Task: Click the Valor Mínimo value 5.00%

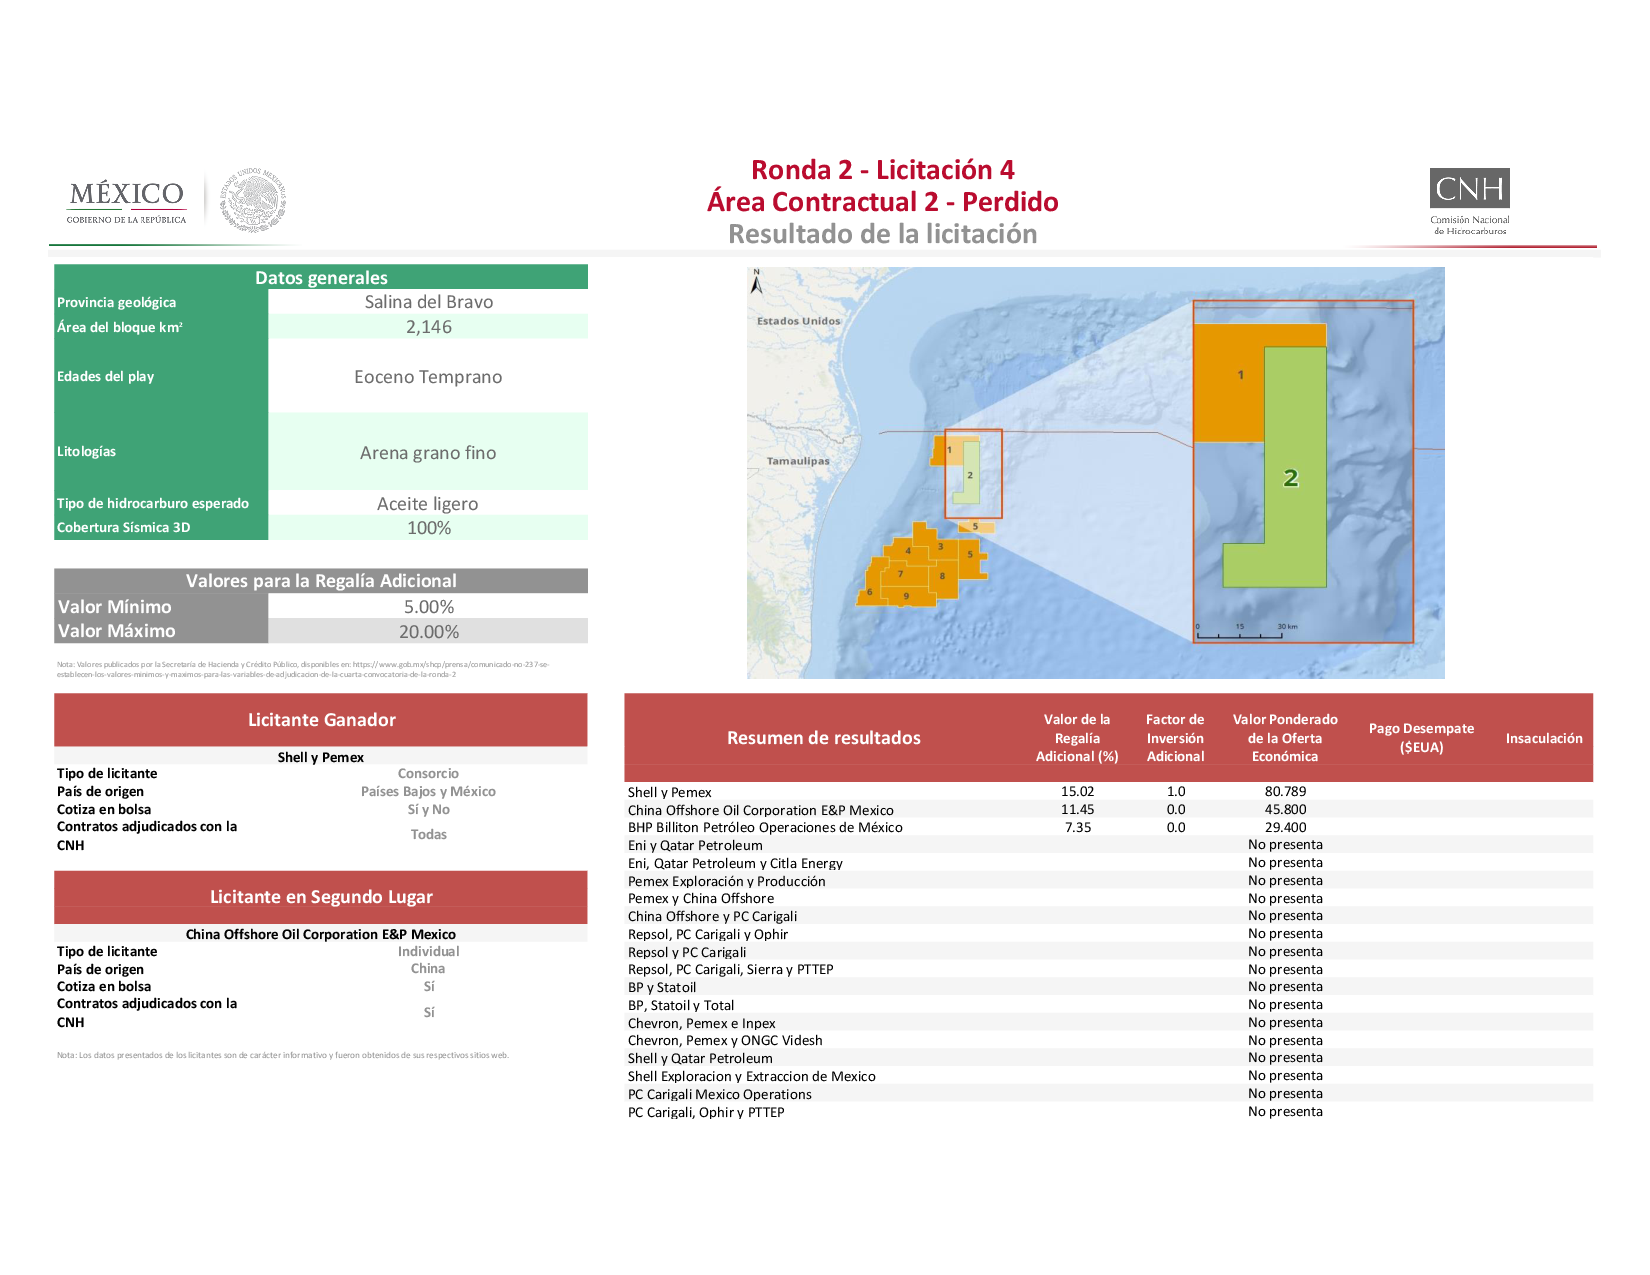Action: tap(428, 607)
